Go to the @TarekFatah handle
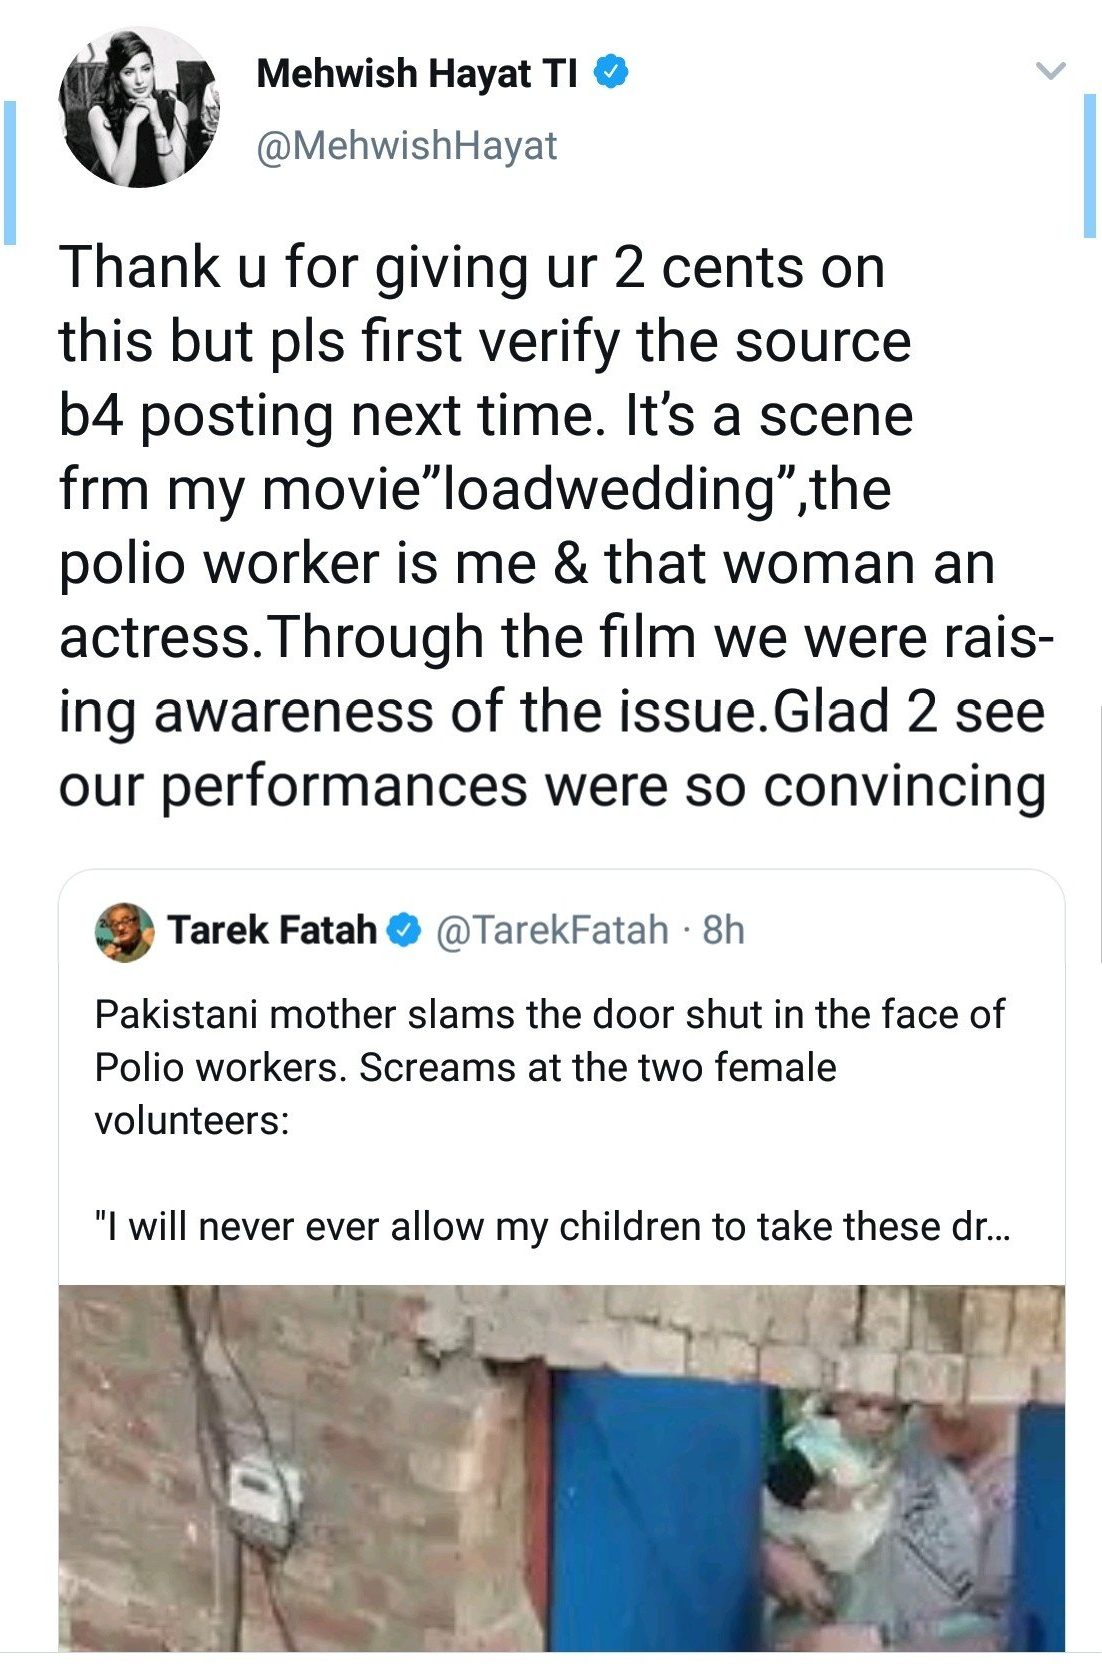Viewport: 1102px width, 1675px height. pos(552,930)
